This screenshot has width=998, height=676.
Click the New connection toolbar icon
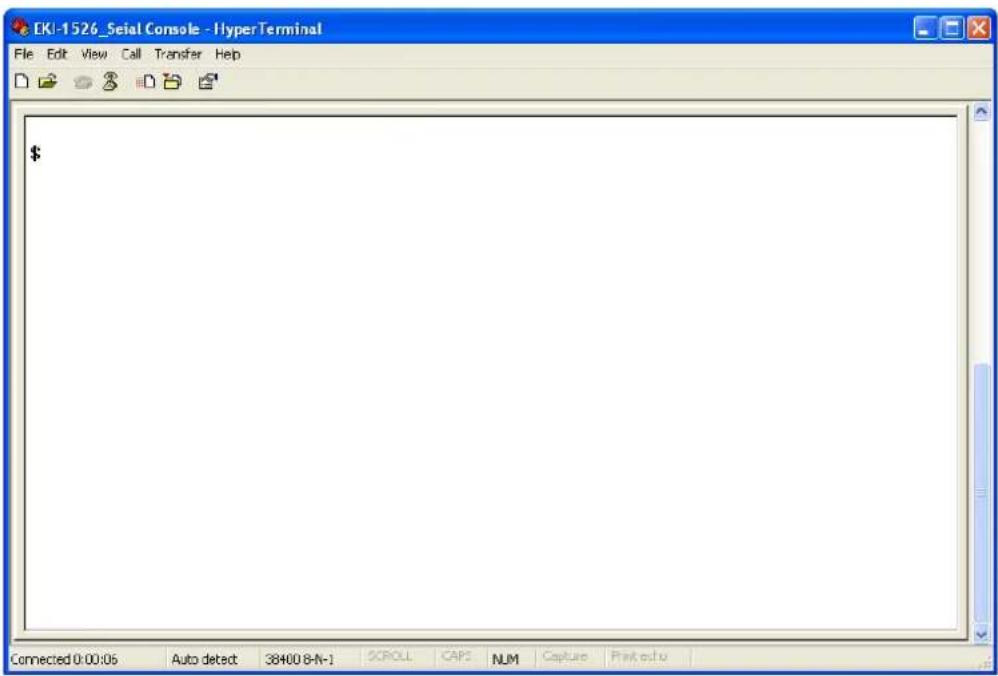pyautogui.click(x=22, y=81)
